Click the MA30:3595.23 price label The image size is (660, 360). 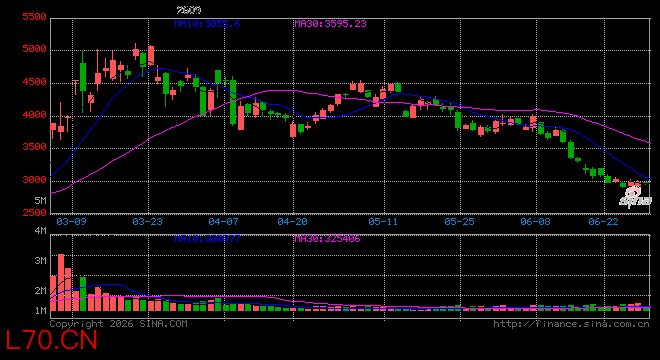(330, 24)
